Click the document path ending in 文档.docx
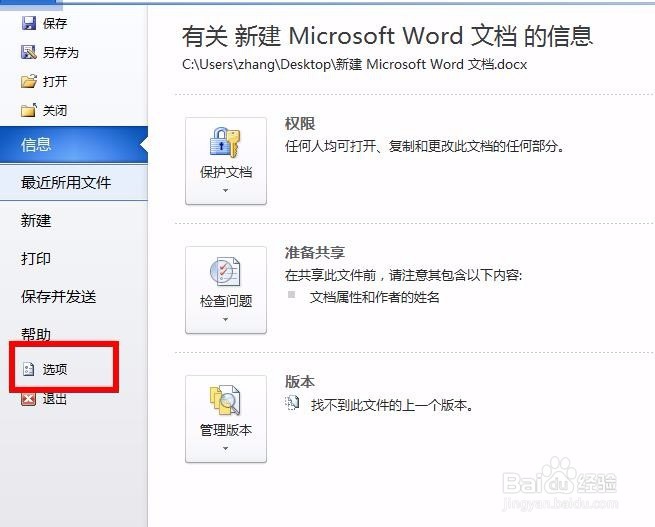This screenshot has height=527, width=655. (x=354, y=64)
